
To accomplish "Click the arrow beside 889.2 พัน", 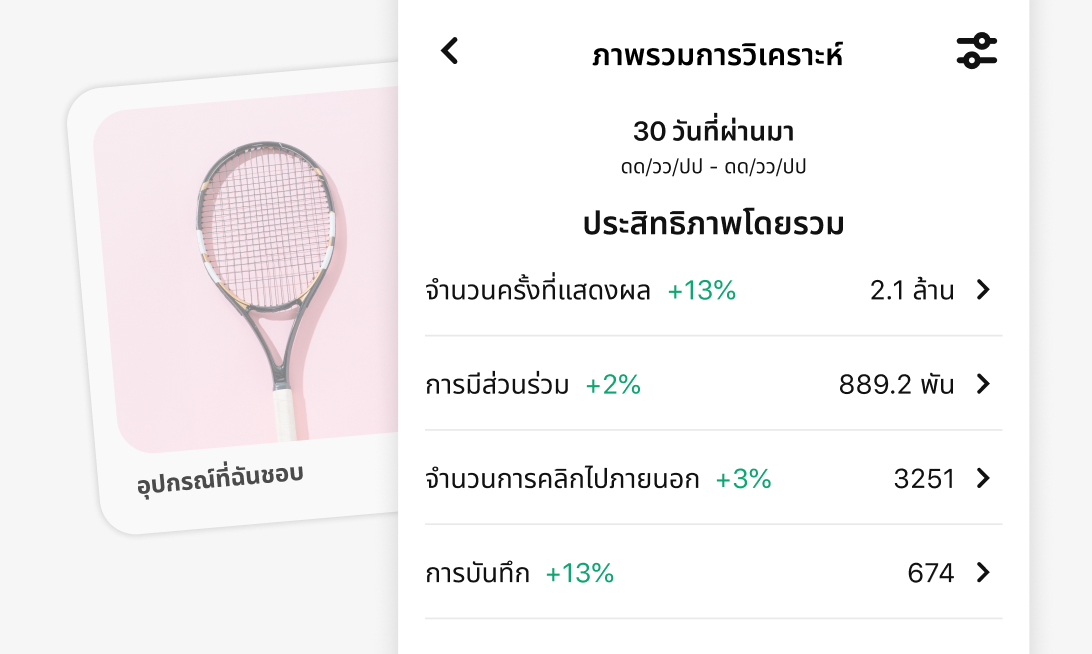I will pos(983,384).
